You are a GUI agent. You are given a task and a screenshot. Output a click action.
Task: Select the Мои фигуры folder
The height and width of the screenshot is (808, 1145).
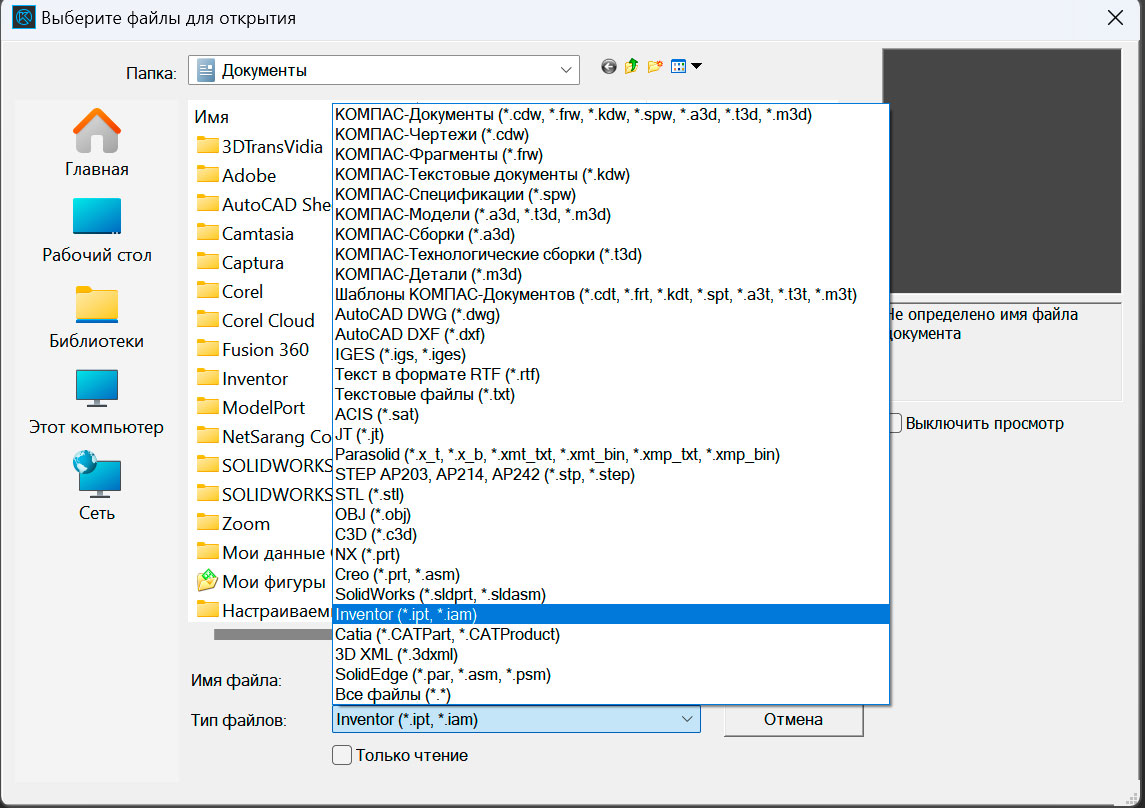click(261, 582)
